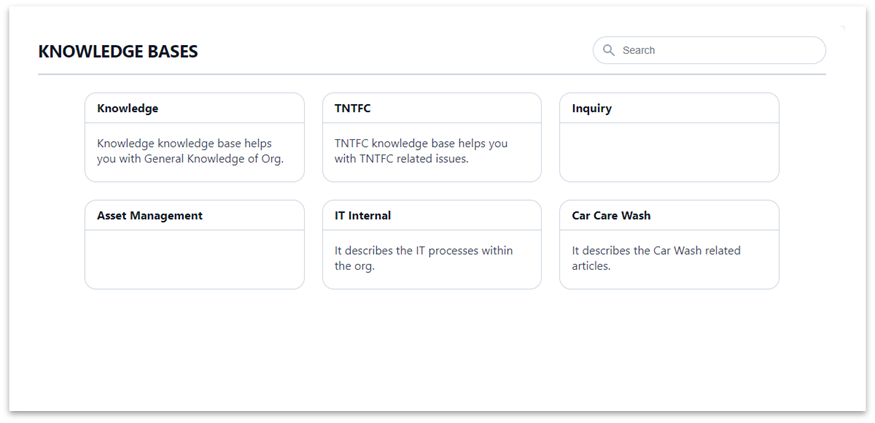Open the IT Internal card title
875x423 pixels.
[x=363, y=215]
